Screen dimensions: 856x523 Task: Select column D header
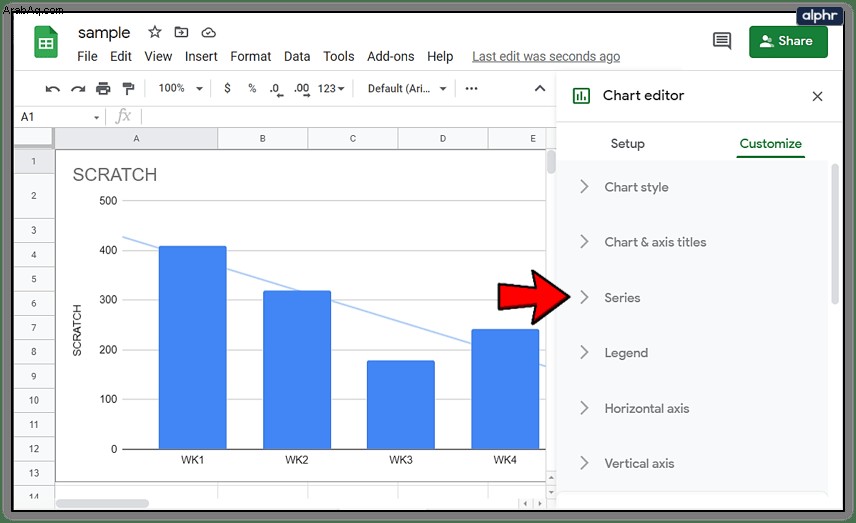point(443,139)
